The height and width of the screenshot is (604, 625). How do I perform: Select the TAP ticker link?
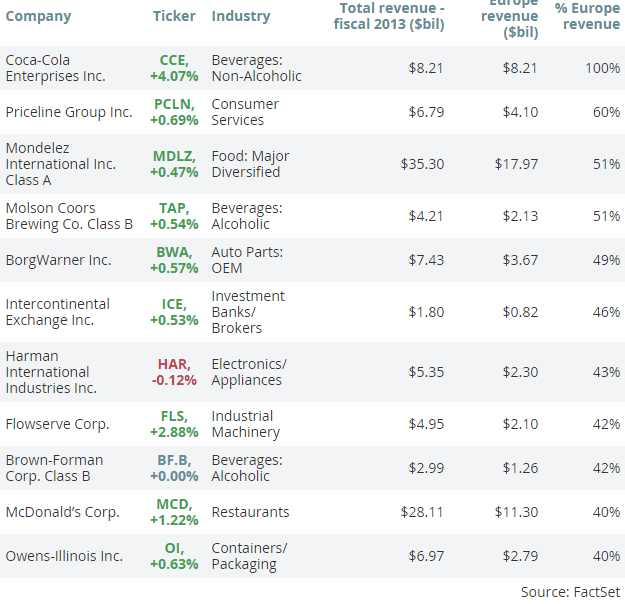coord(175,208)
